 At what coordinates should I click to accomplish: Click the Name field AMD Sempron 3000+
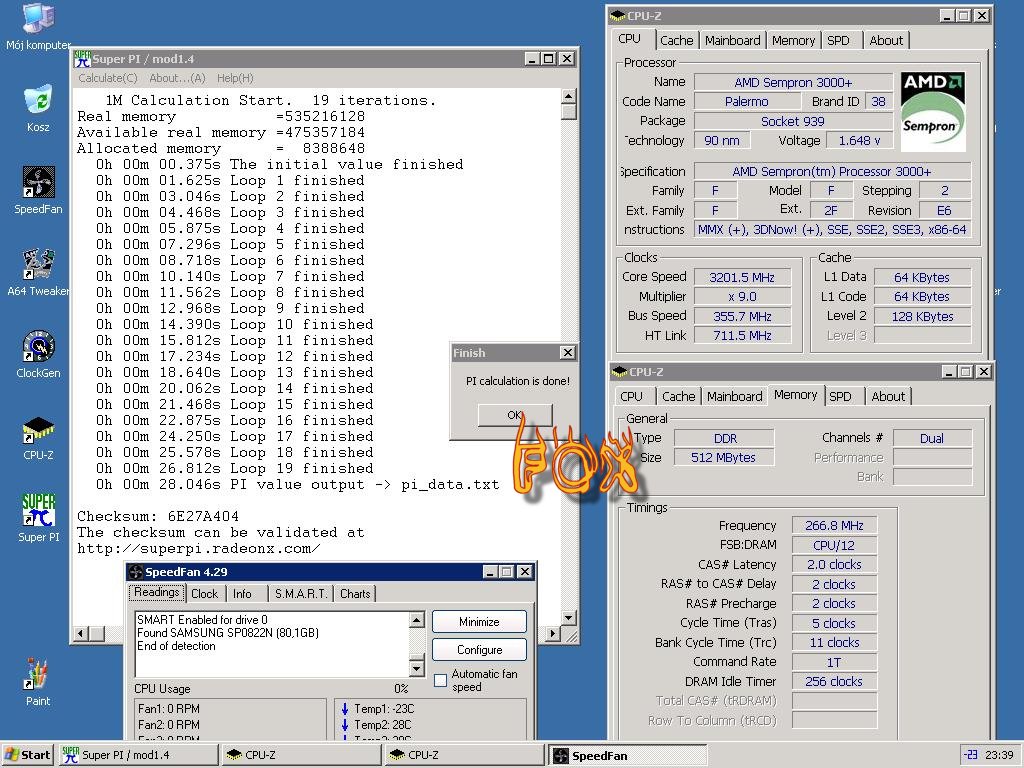793,82
